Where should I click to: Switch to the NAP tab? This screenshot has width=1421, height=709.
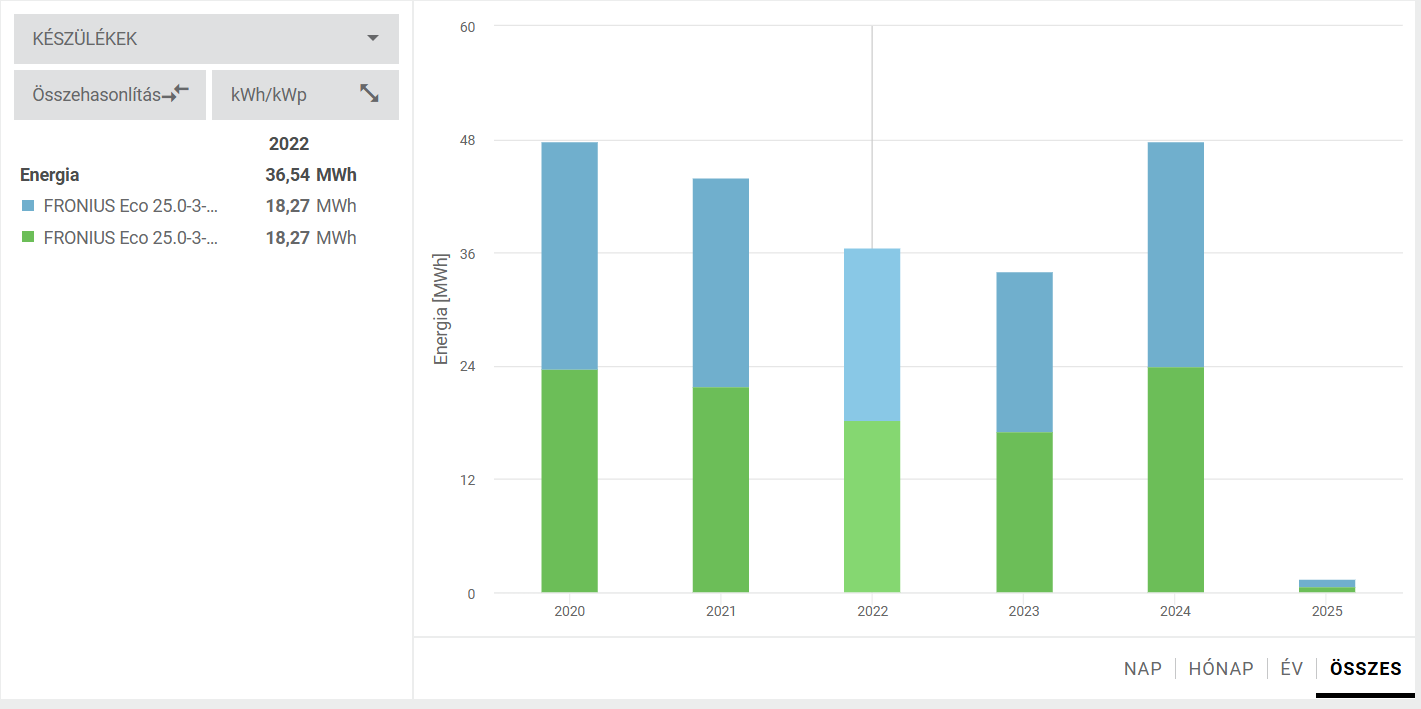pyautogui.click(x=1142, y=669)
